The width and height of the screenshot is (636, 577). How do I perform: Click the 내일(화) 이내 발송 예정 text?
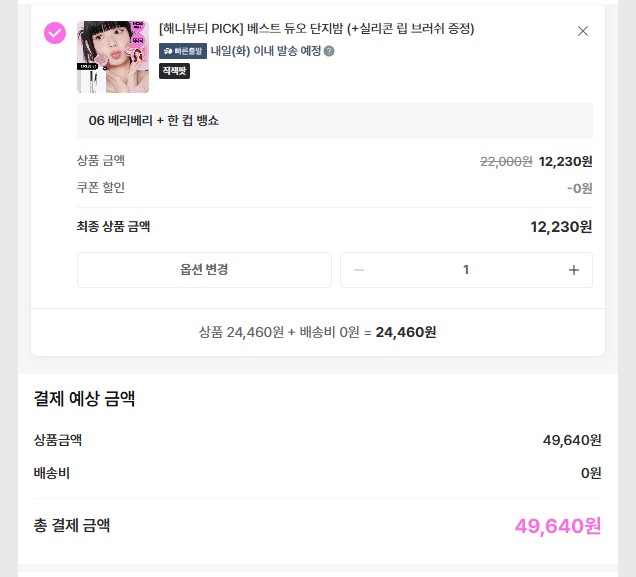pyautogui.click(x=266, y=51)
